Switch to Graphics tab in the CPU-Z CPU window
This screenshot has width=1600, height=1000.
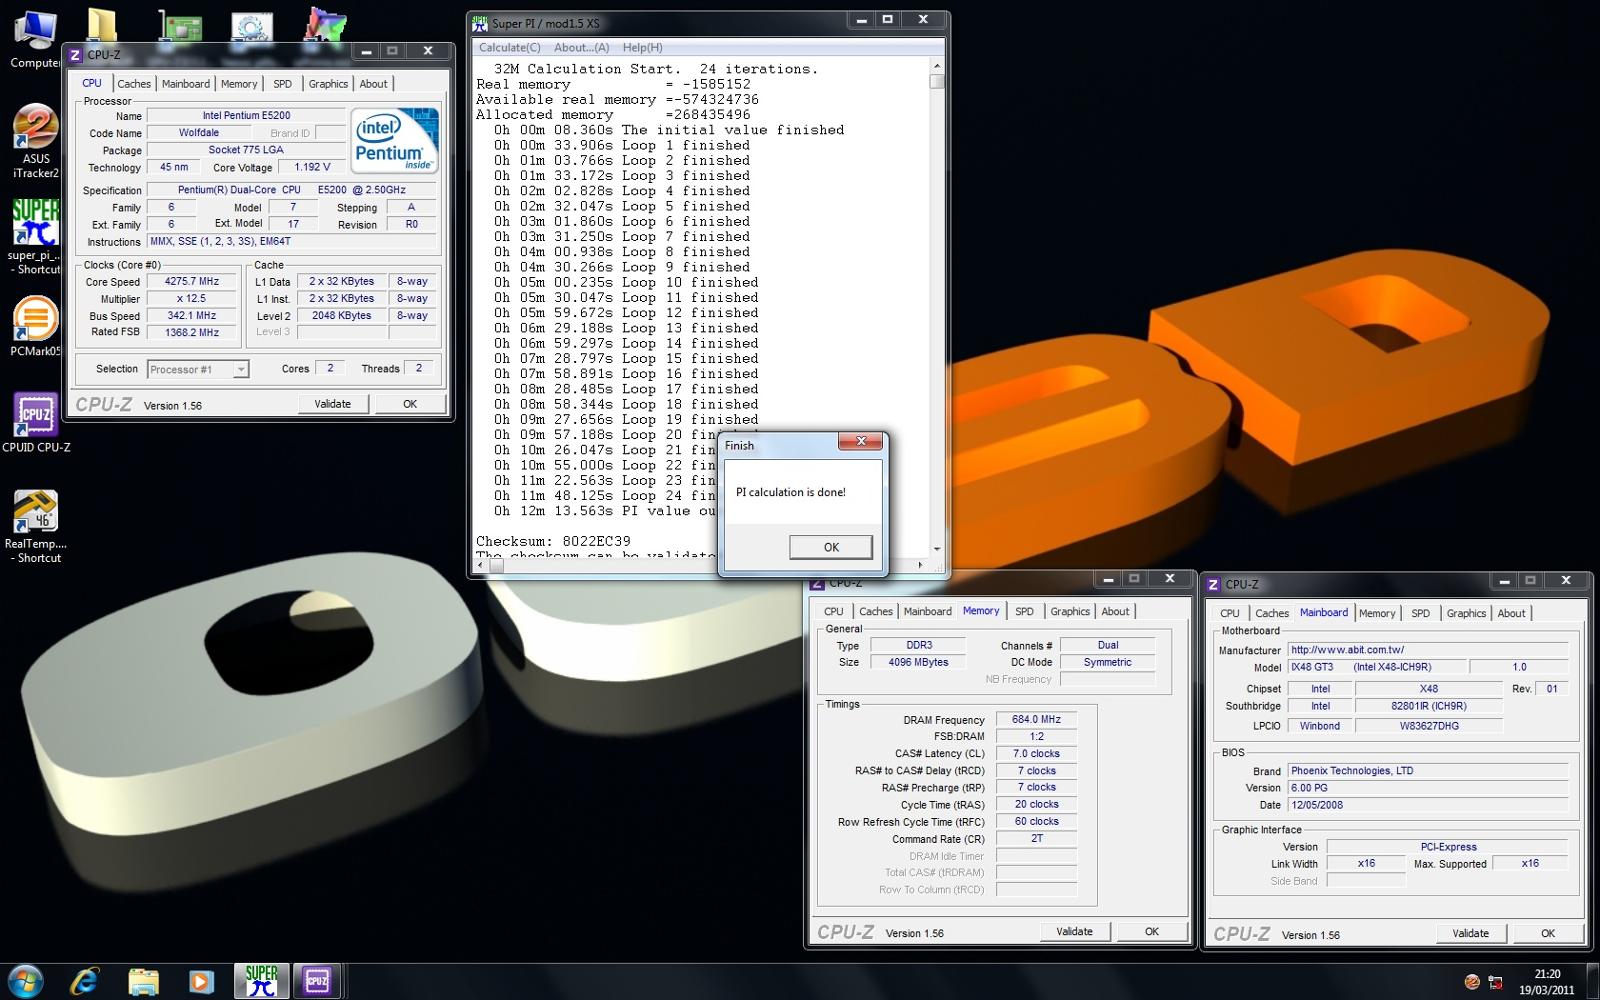click(x=328, y=84)
